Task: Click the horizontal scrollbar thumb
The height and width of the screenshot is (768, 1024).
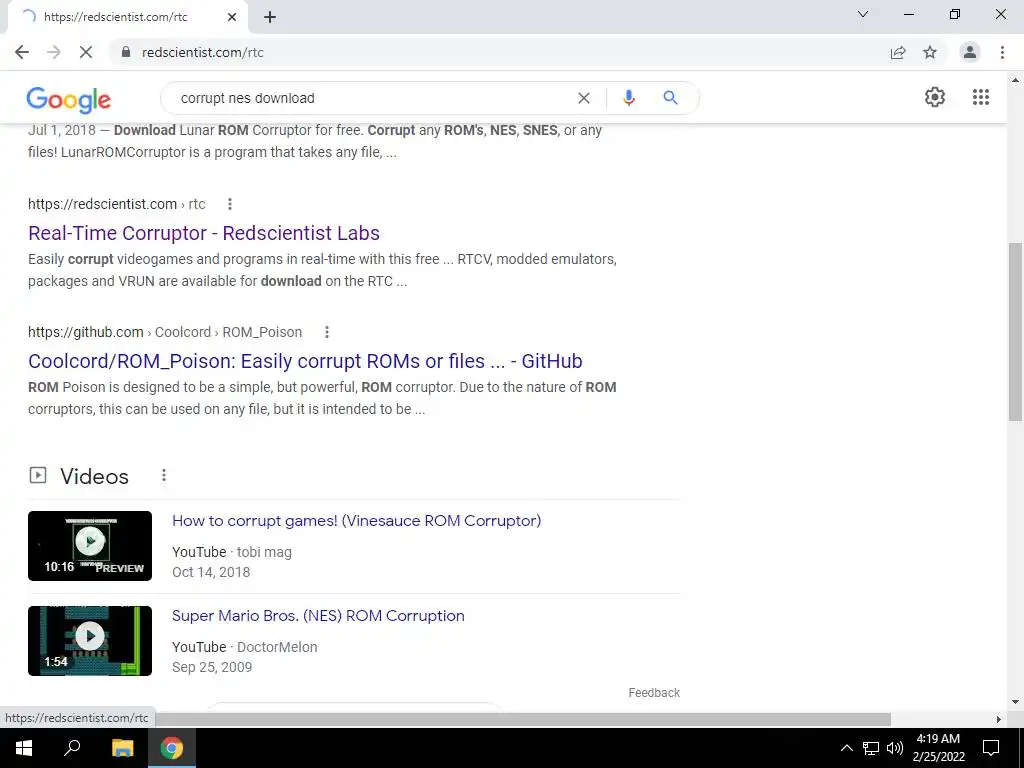Action: 522,719
